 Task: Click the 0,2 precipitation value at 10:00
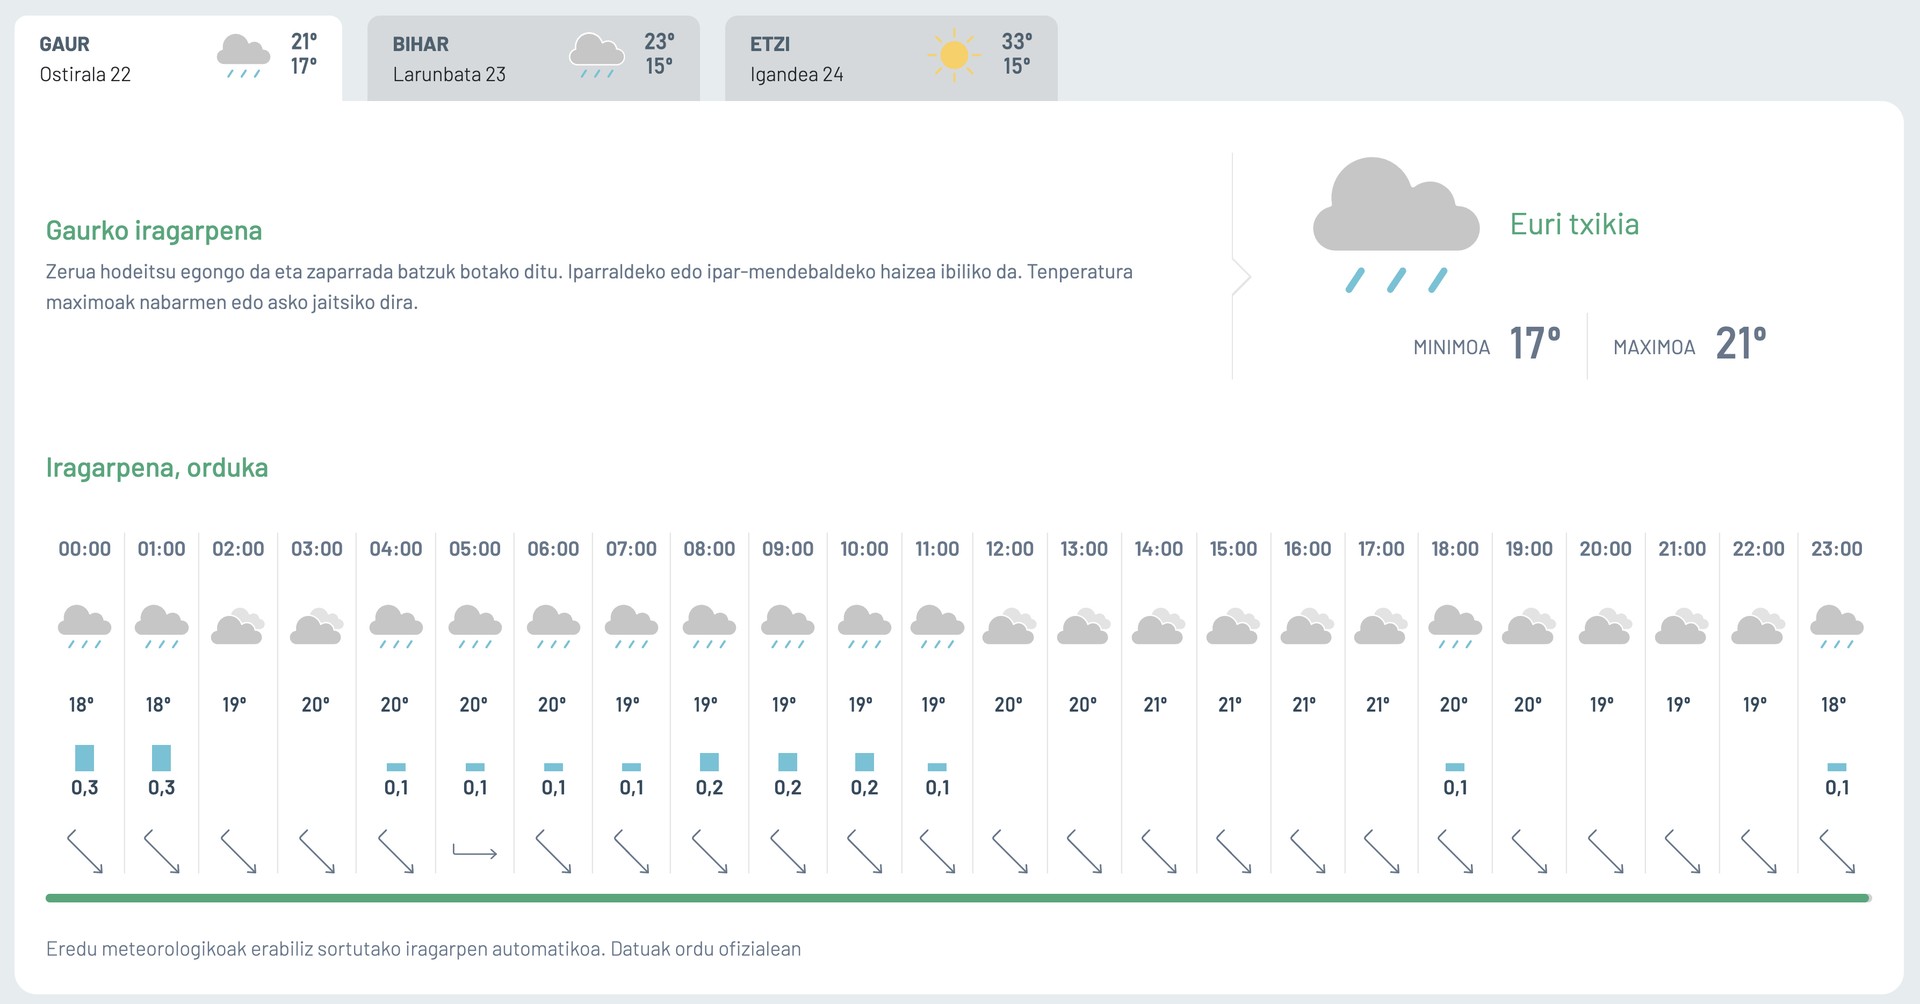(x=864, y=788)
